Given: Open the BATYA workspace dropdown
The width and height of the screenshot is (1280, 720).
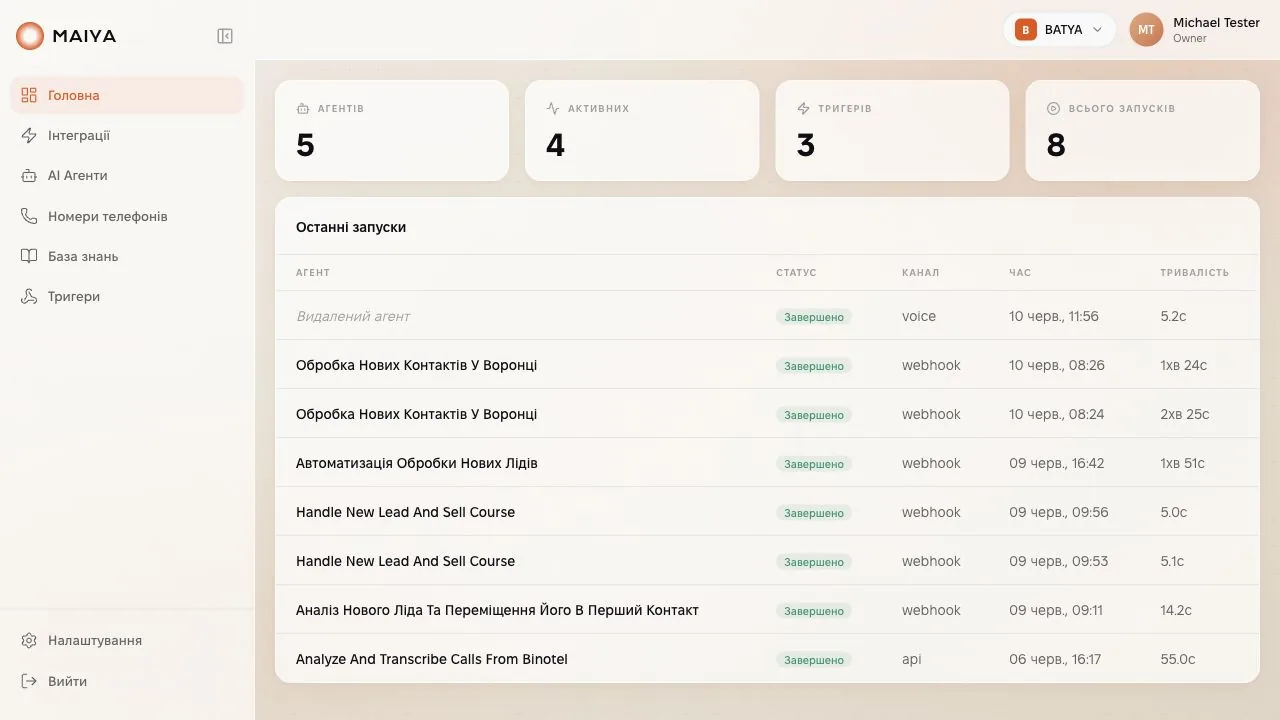Looking at the screenshot, I should click(1059, 30).
